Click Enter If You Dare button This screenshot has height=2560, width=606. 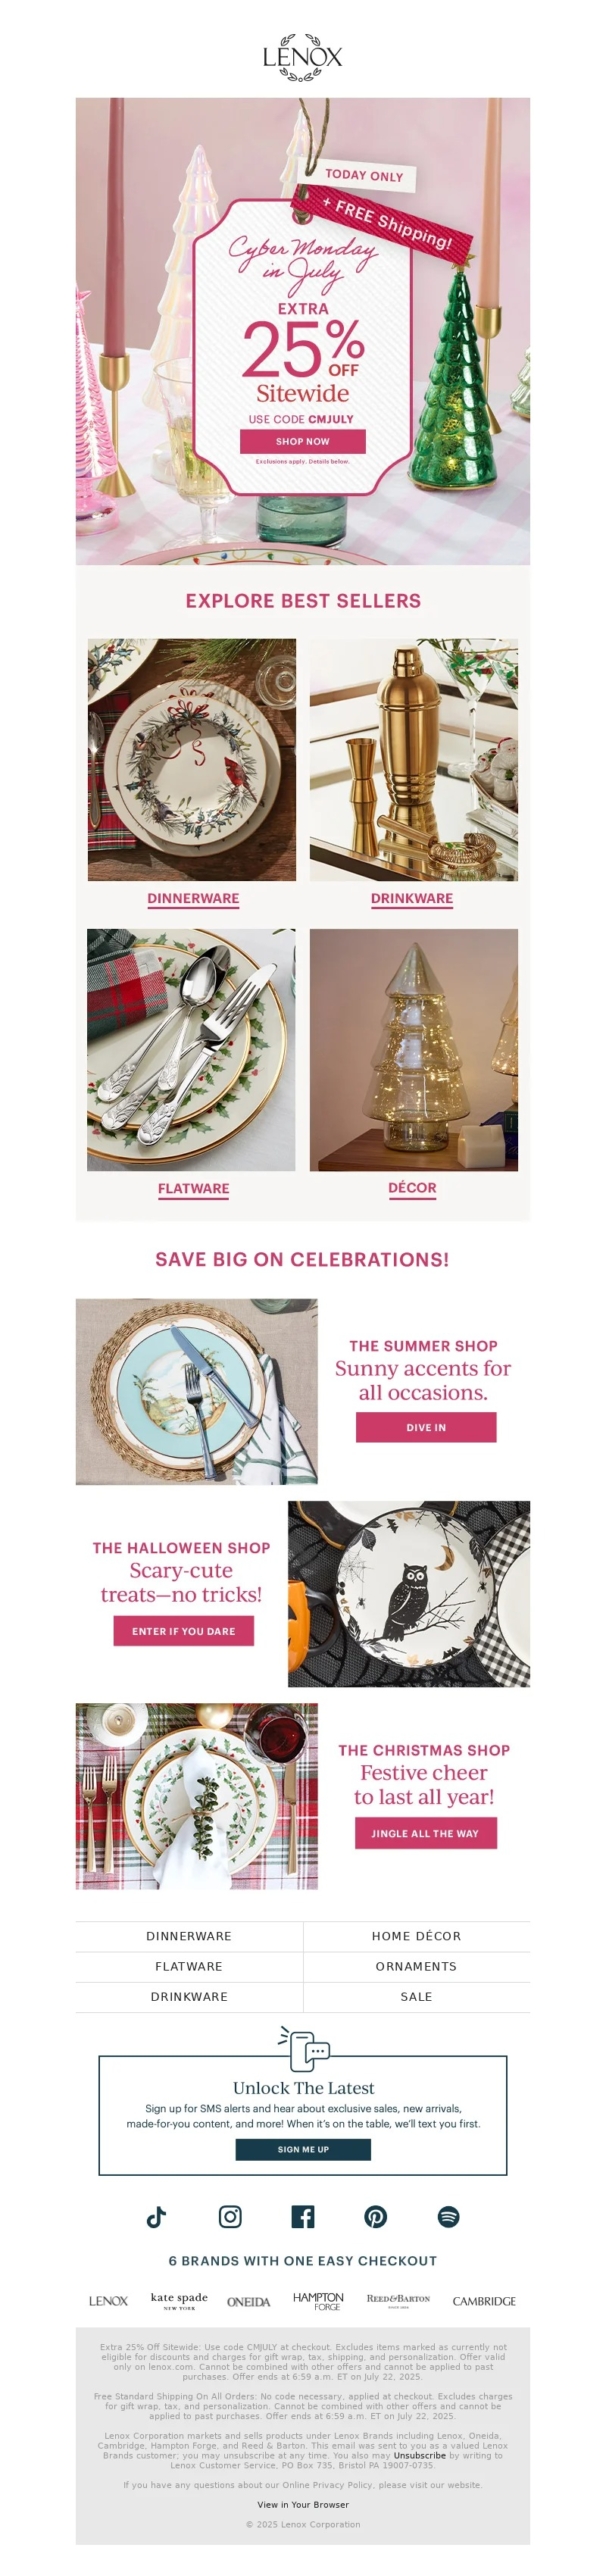(x=183, y=1630)
